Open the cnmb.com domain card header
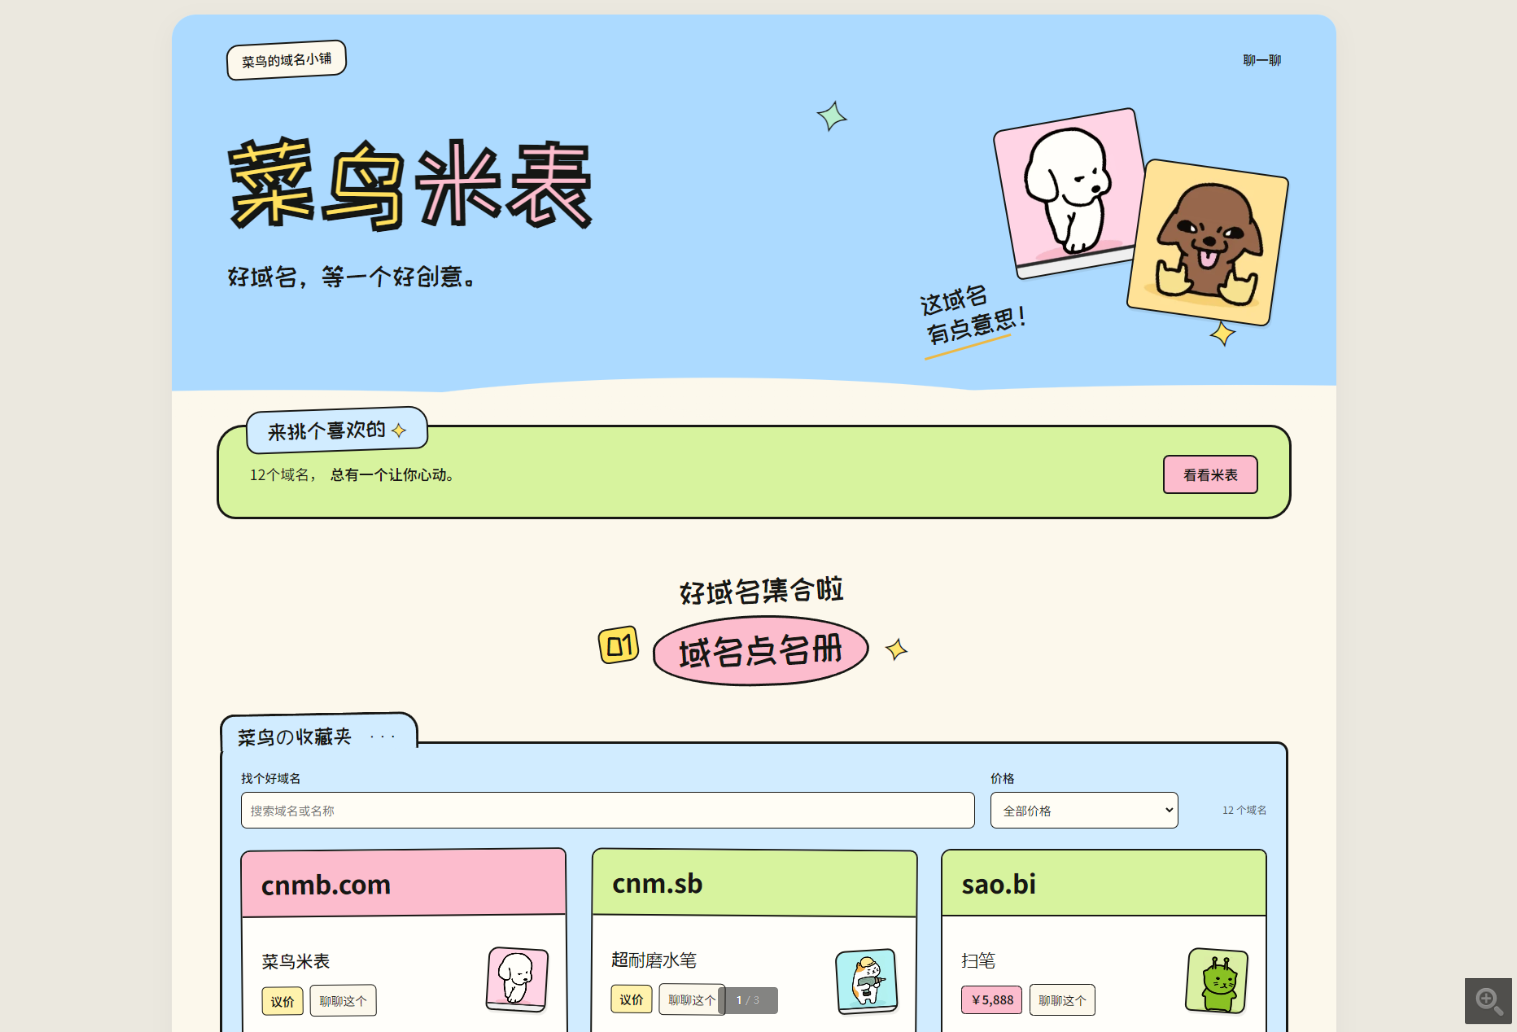The height and width of the screenshot is (1032, 1517). click(x=404, y=884)
